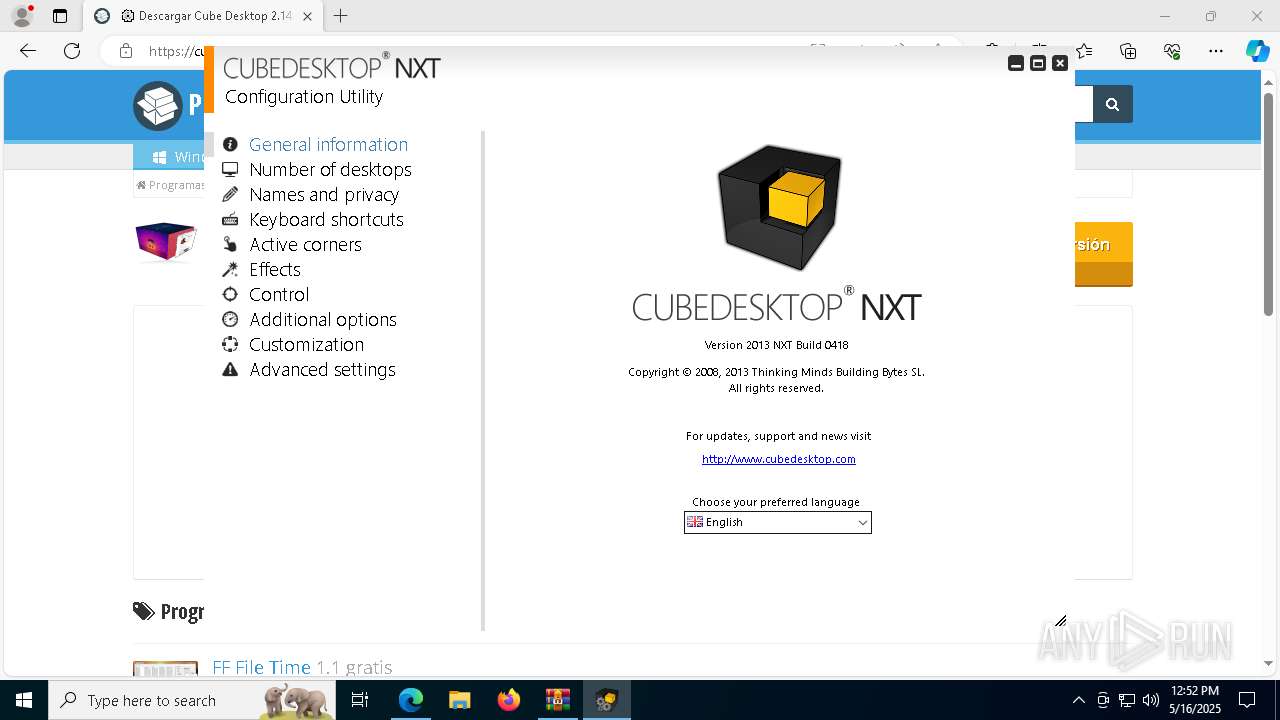
Task: Open Active corners section
Action: (x=305, y=244)
